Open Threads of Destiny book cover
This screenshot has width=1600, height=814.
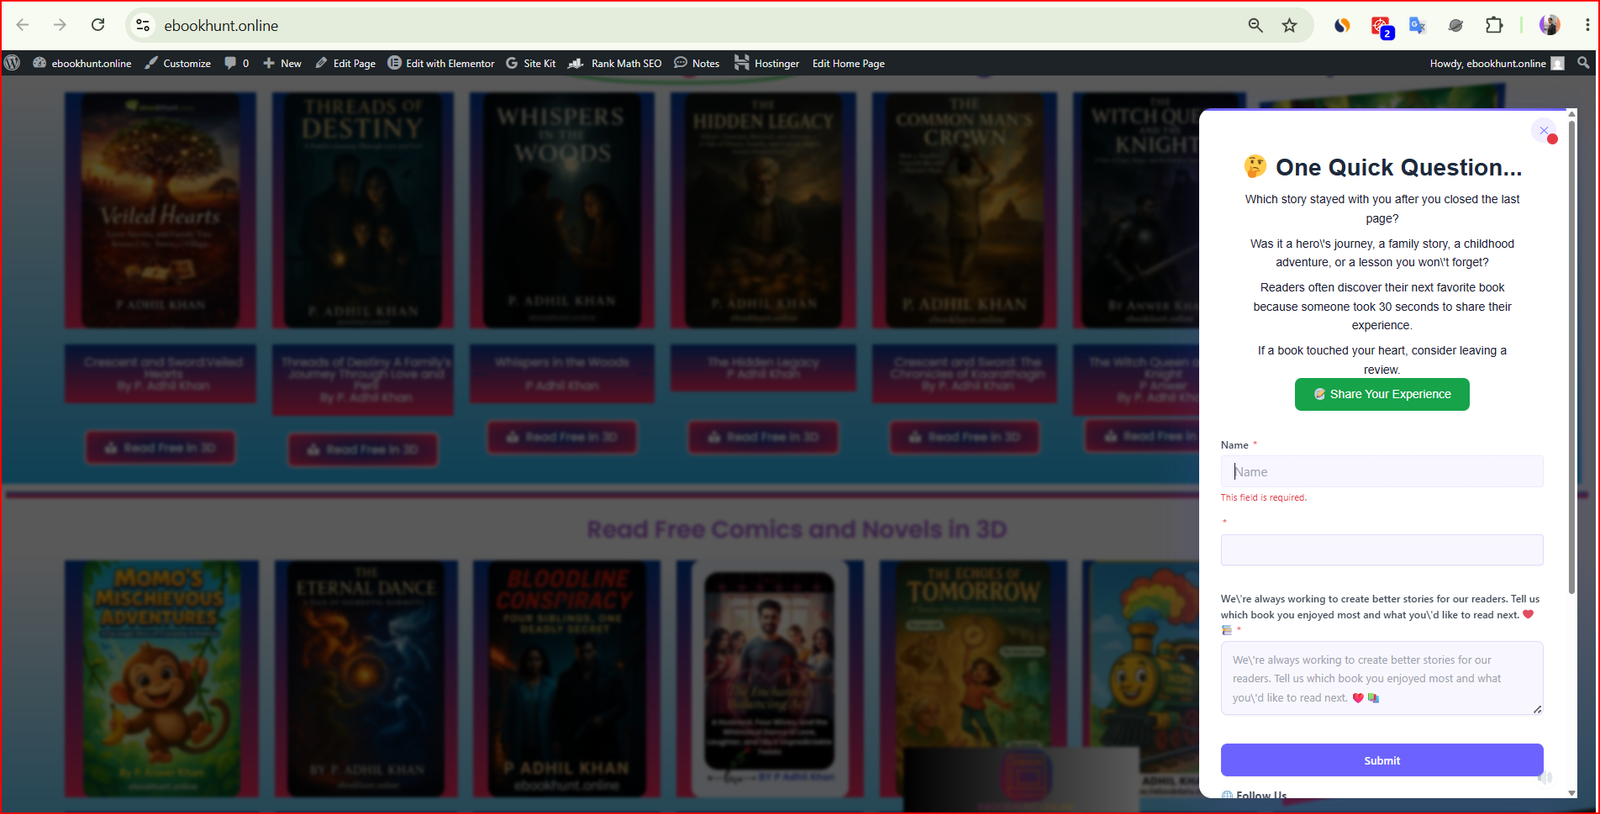tap(362, 210)
